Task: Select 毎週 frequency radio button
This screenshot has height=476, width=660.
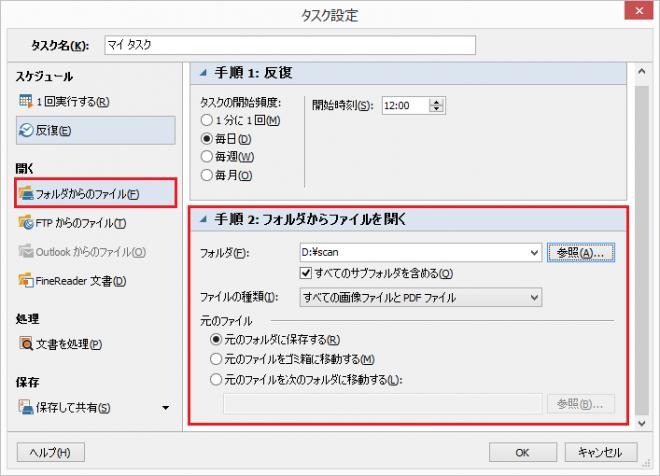Action: tap(207, 157)
